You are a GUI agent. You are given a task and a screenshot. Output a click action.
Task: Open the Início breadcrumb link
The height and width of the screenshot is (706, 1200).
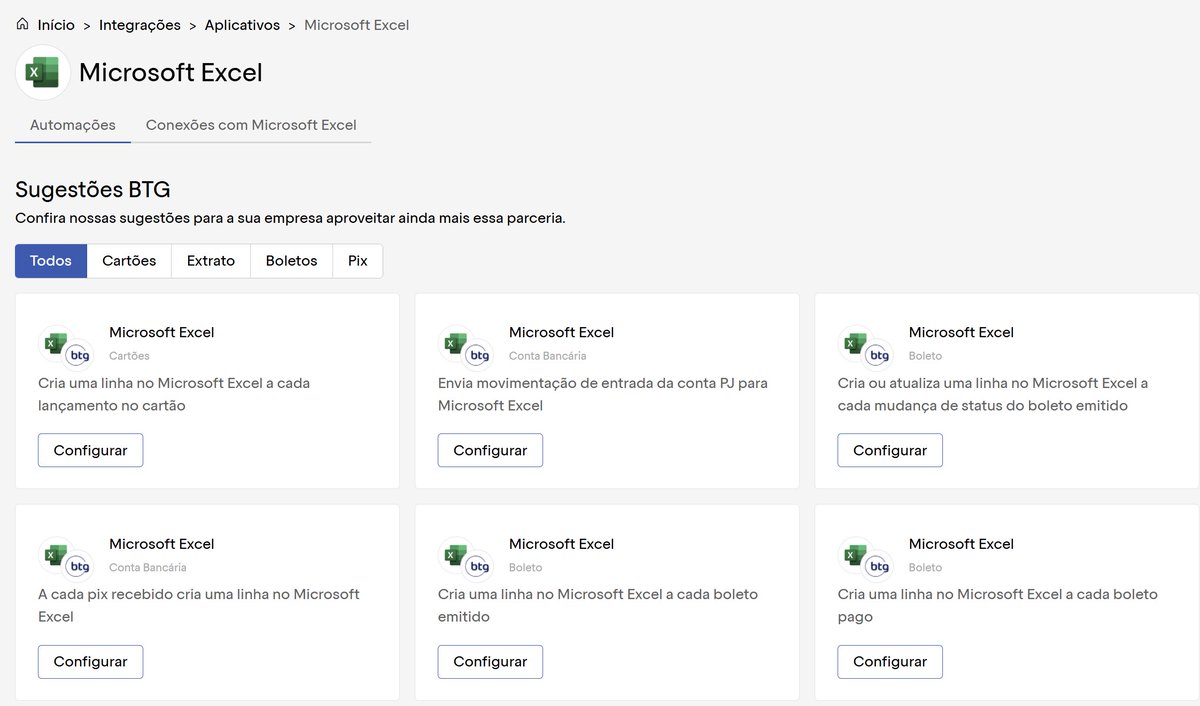56,25
